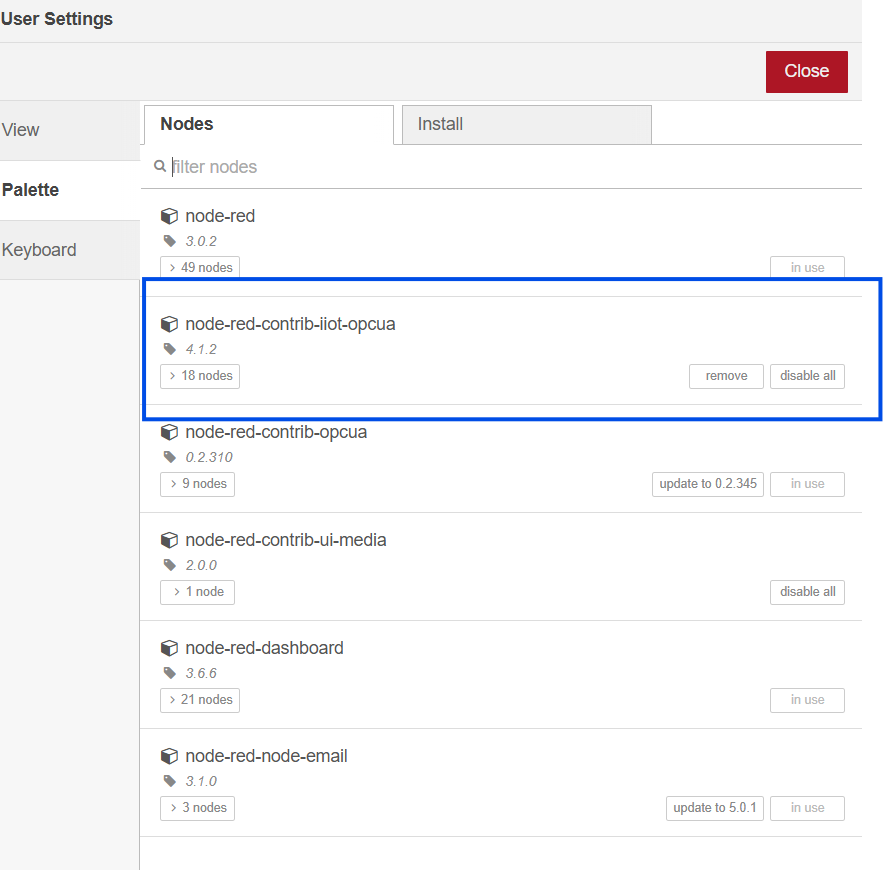Screen dimensions: 883x870
Task: Click the node-red-node-email module name
Action: coord(266,756)
